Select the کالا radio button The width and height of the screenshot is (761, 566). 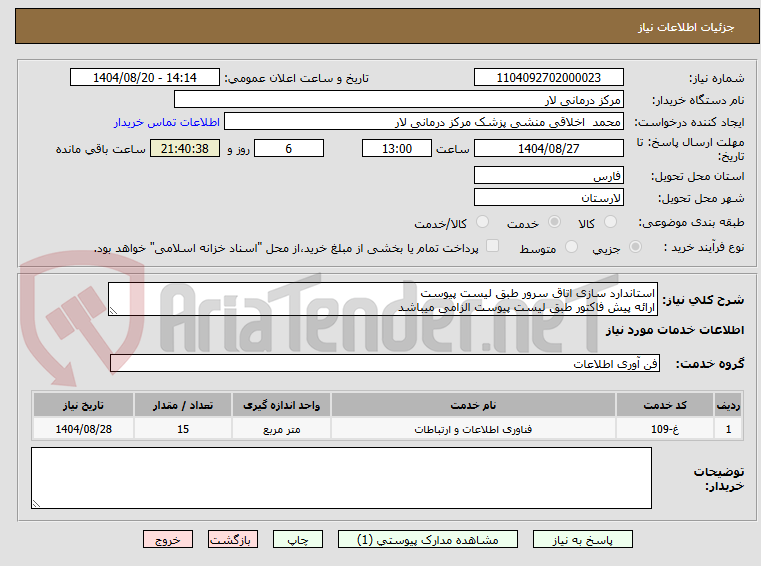pyautogui.click(x=610, y=222)
